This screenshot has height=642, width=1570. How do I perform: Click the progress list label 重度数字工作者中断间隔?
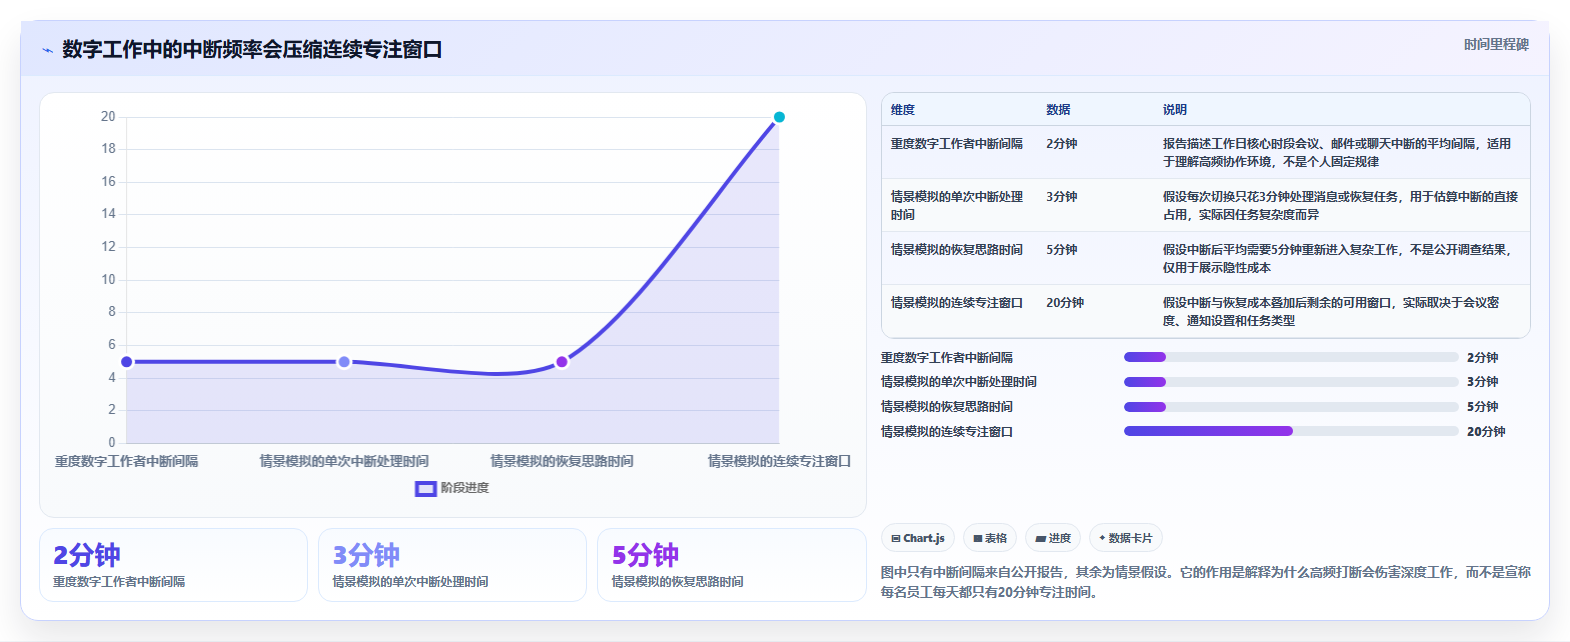coord(947,358)
